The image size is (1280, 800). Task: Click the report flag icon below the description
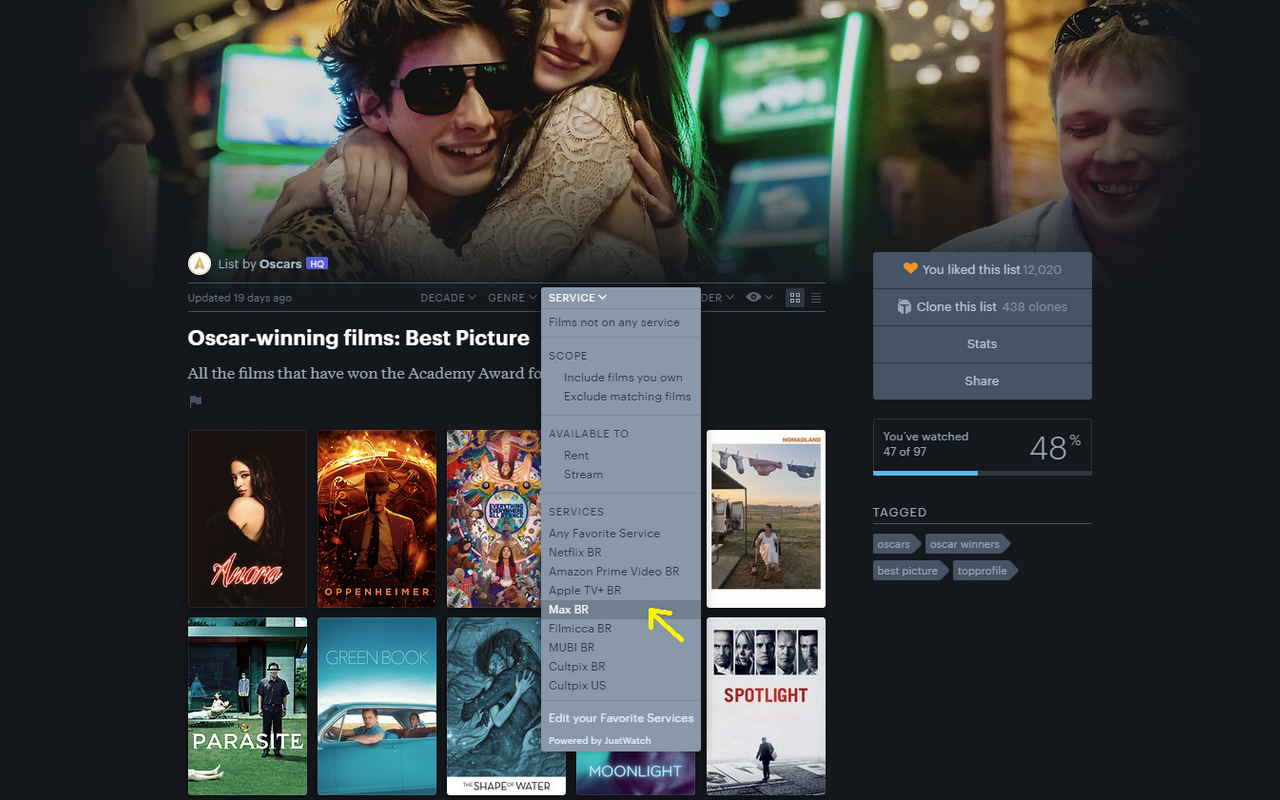click(196, 401)
